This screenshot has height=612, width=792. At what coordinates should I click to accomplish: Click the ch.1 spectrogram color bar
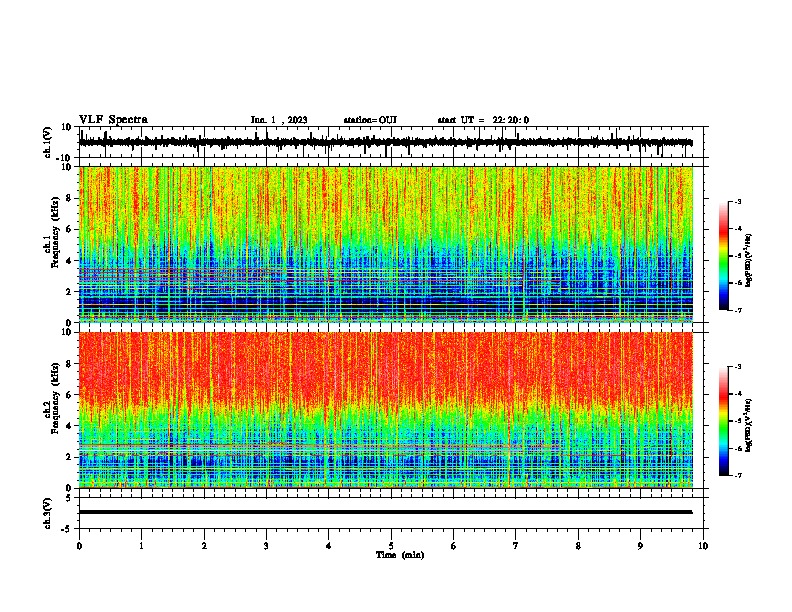click(x=723, y=256)
